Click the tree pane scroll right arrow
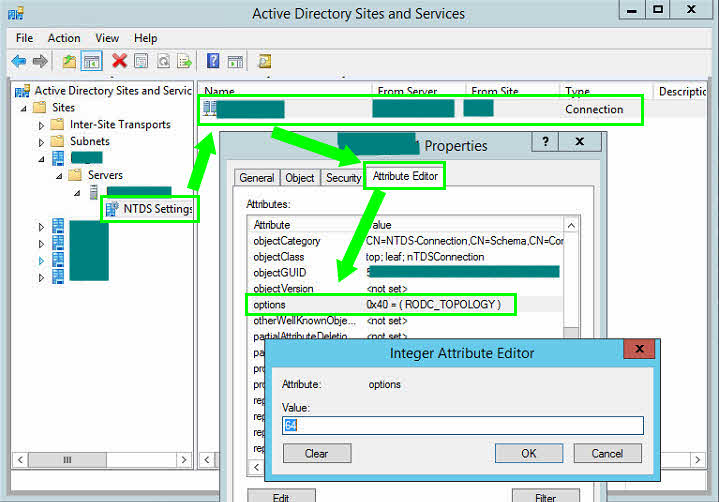 [x=184, y=460]
